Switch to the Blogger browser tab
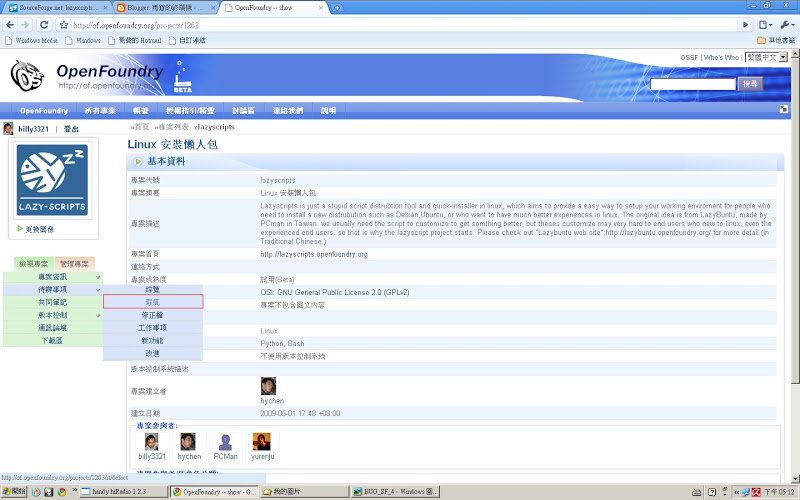The height and width of the screenshot is (500, 800). (x=164, y=8)
